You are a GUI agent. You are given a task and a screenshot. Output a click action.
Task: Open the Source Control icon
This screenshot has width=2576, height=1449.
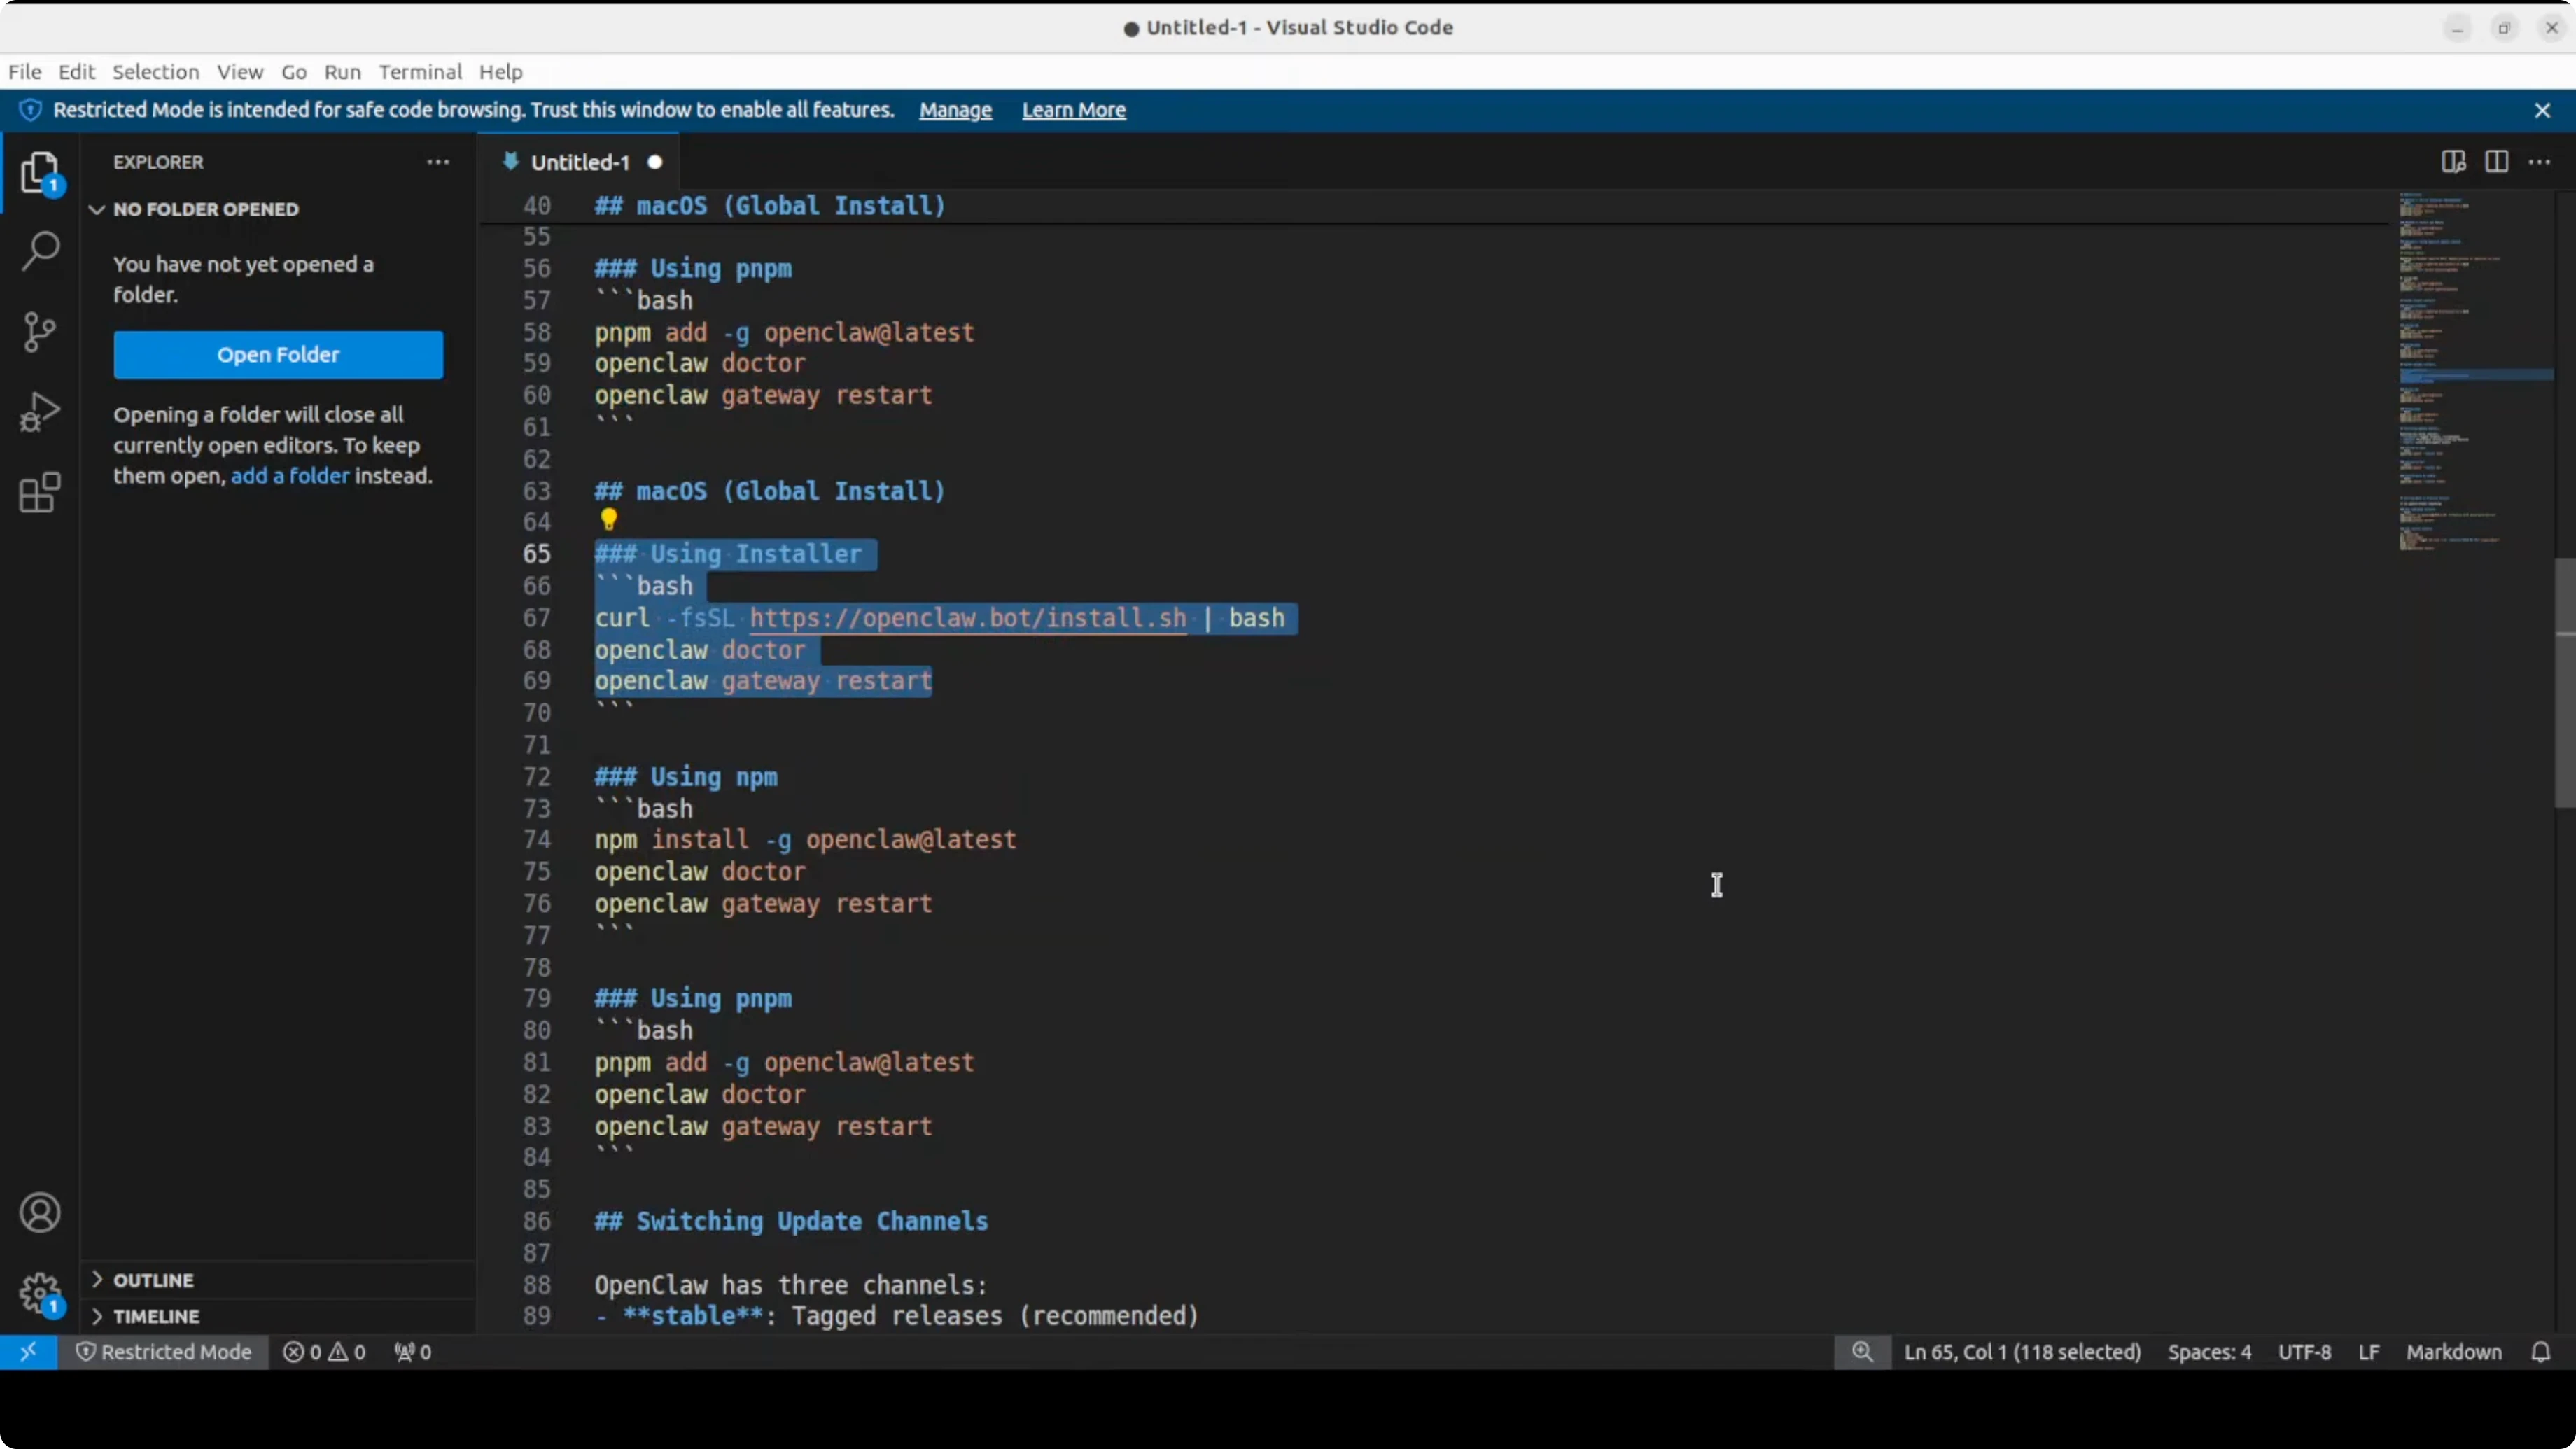[40, 332]
